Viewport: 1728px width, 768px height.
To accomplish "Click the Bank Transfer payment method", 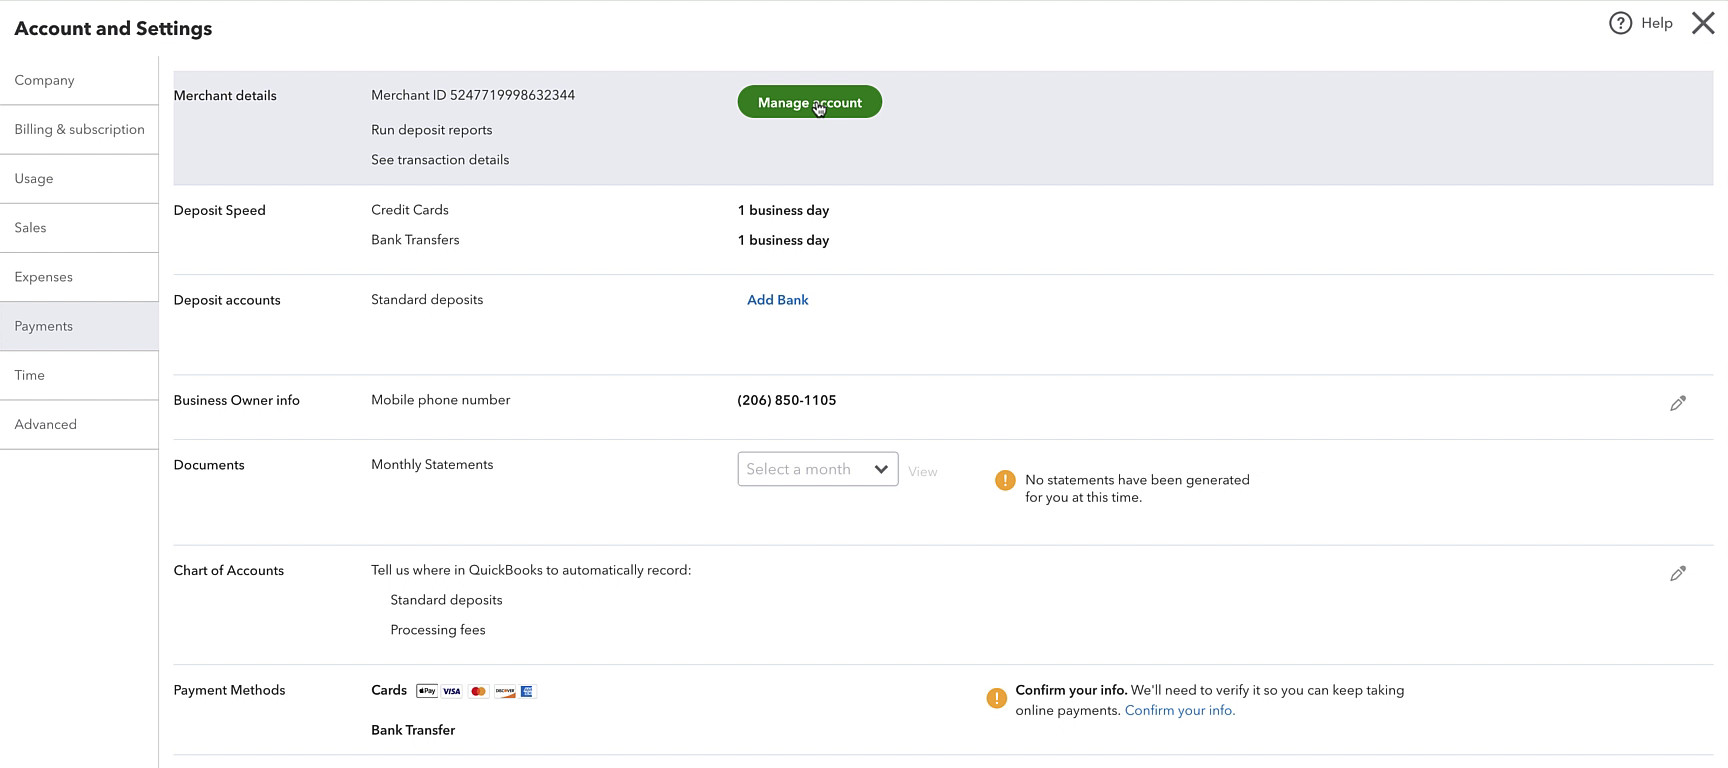I will 413,730.
